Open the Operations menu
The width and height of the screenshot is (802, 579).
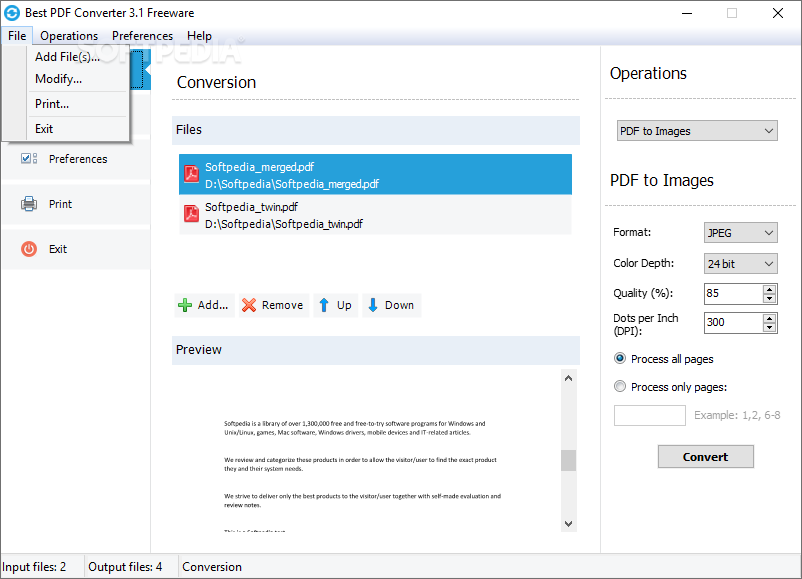pyautogui.click(x=69, y=36)
